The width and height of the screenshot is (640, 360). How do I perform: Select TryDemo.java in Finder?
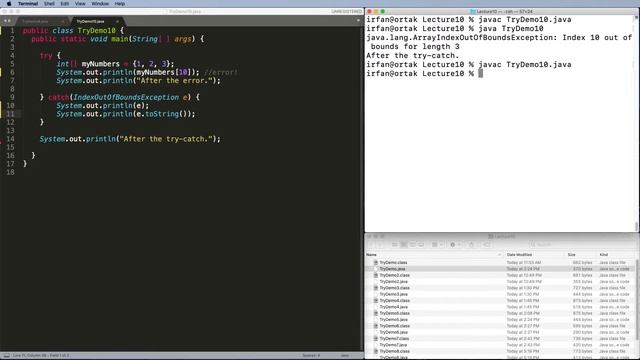click(500, 269)
